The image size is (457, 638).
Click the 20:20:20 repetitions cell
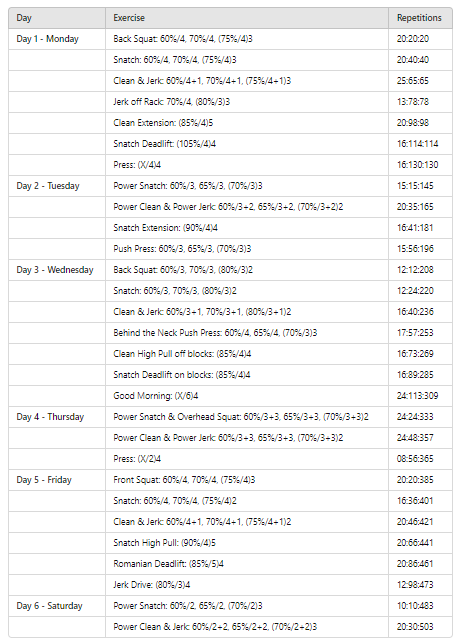[420, 39]
